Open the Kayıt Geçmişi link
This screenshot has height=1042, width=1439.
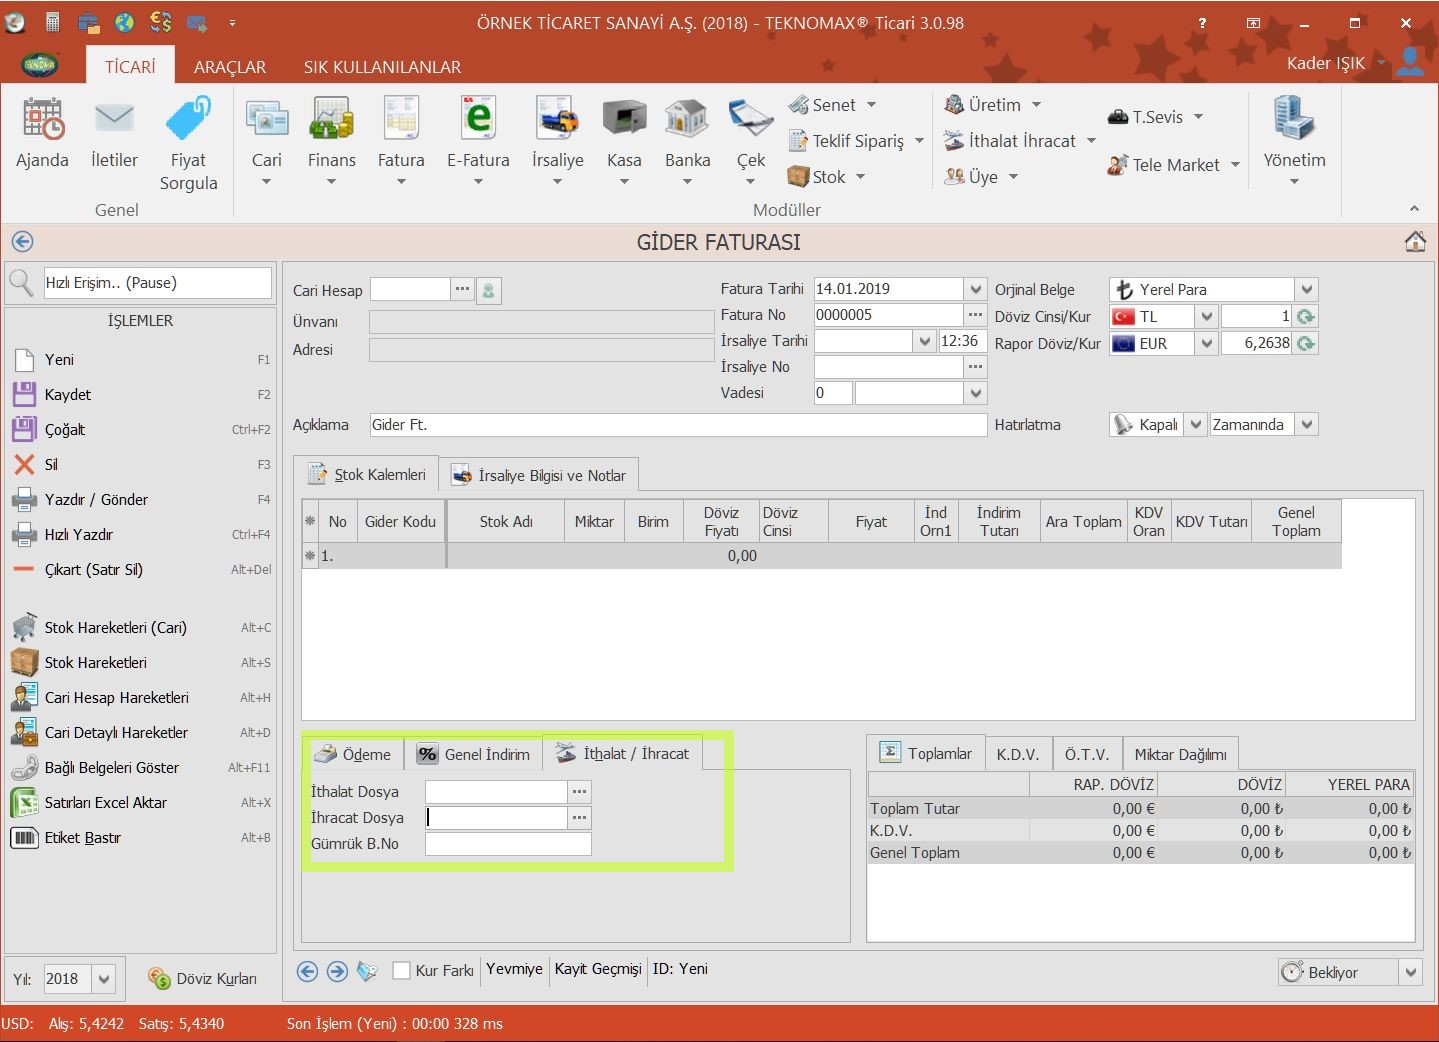coord(598,969)
